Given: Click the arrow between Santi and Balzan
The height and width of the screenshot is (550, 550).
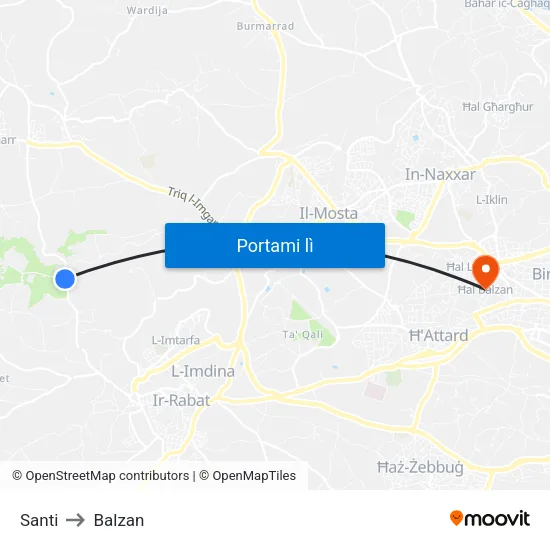Looking at the screenshot, I should 75,520.
